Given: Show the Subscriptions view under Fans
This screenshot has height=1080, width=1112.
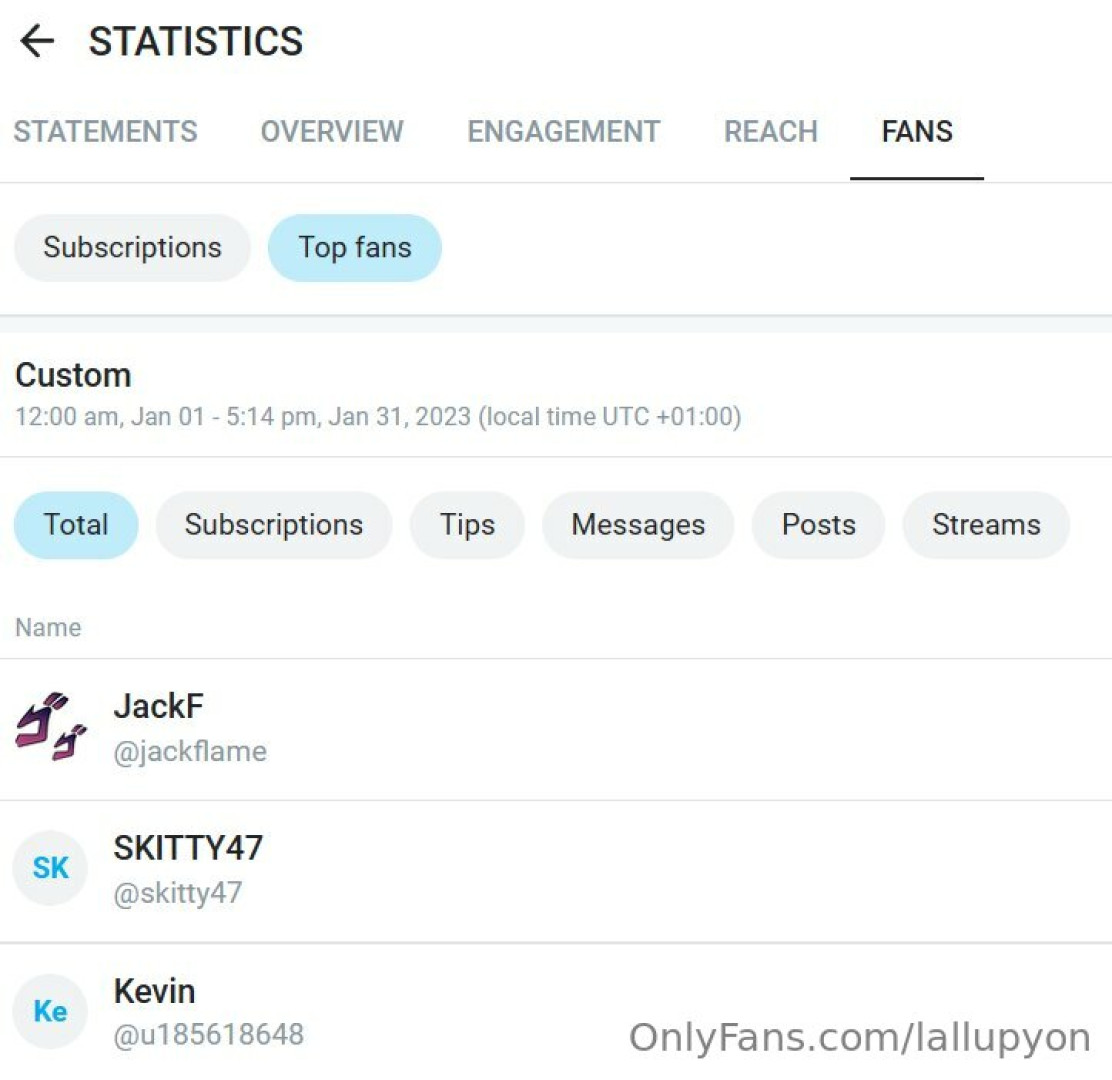Looking at the screenshot, I should (x=132, y=248).
